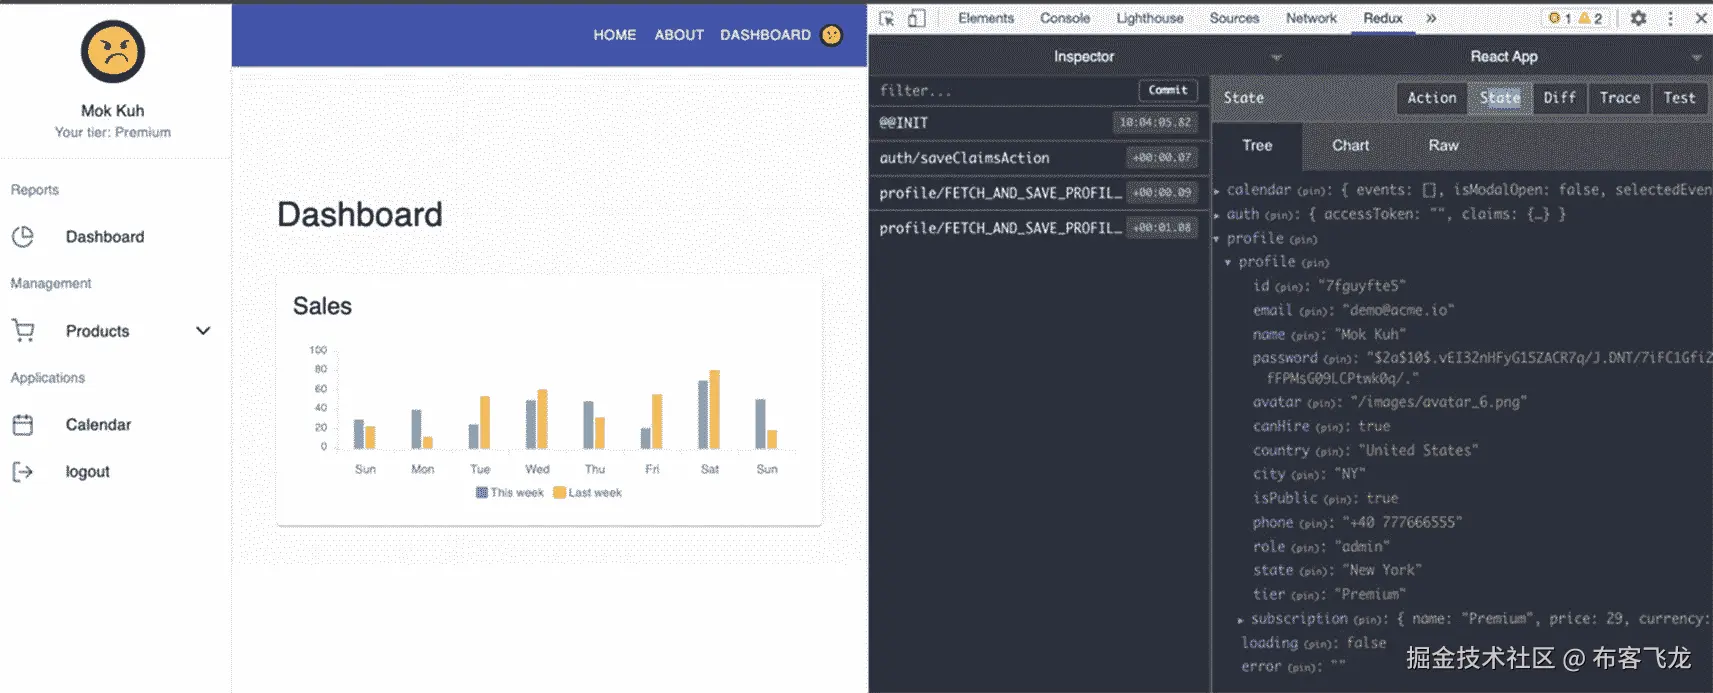Viewport: 1713px width, 693px height.
Task: Click logout in the sidebar
Action: (x=88, y=472)
